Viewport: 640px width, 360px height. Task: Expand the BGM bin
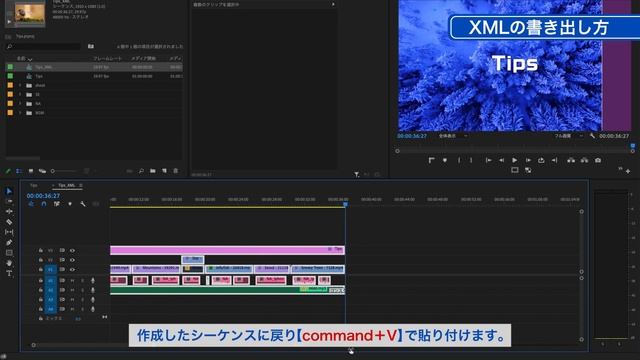20,113
